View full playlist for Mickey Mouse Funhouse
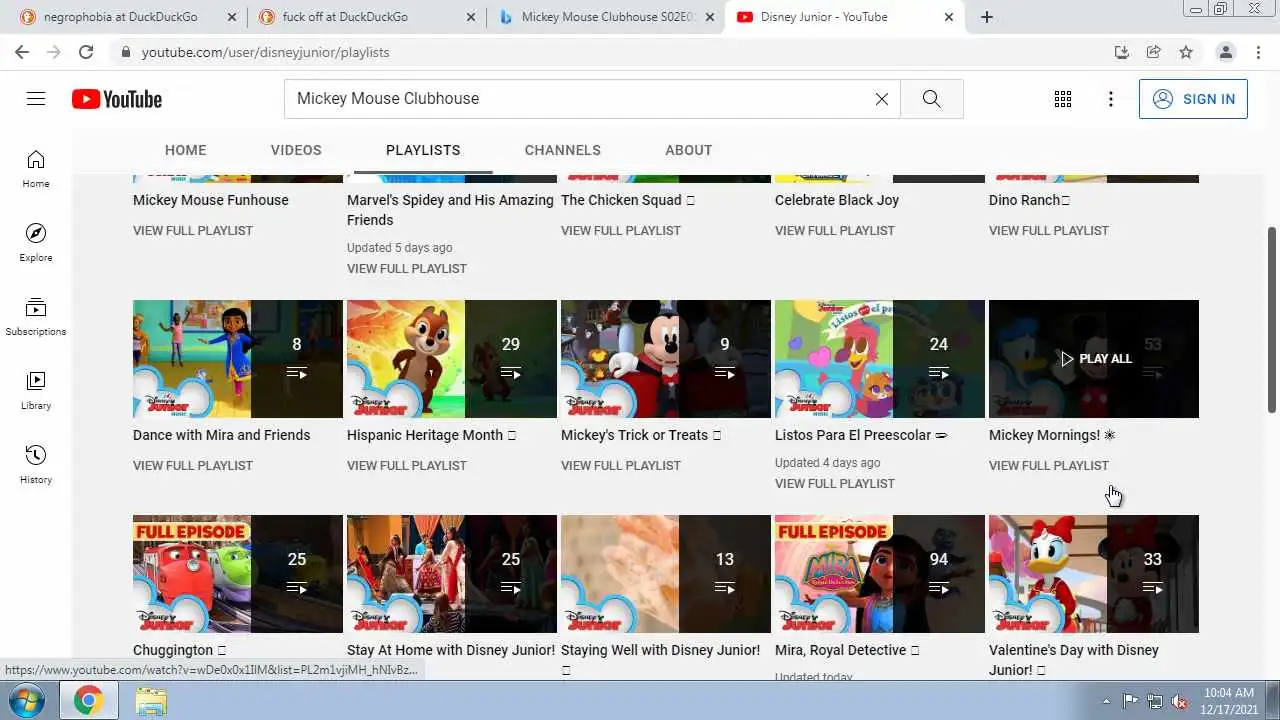The height and width of the screenshot is (720, 1280). (193, 230)
